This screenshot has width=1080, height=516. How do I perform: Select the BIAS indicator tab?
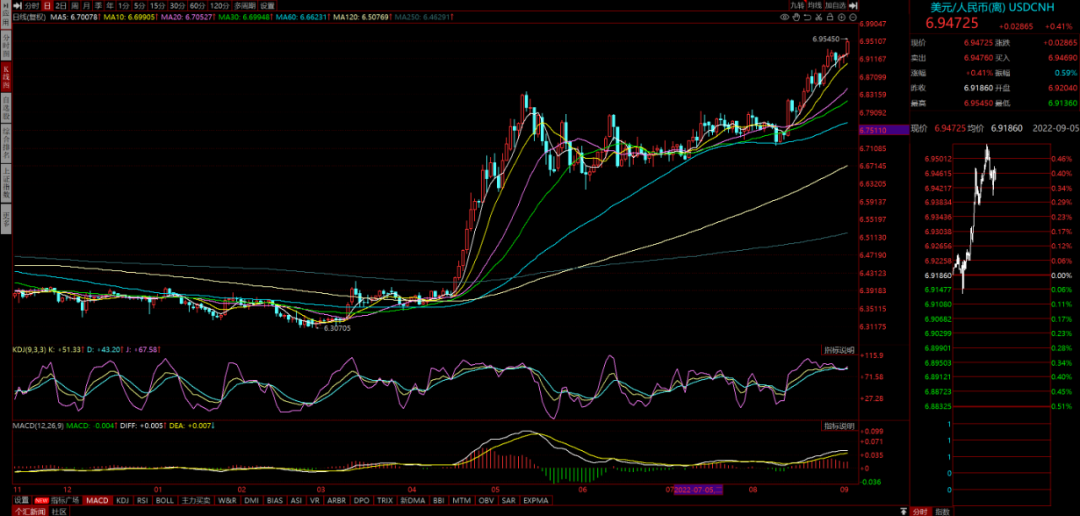pos(275,500)
